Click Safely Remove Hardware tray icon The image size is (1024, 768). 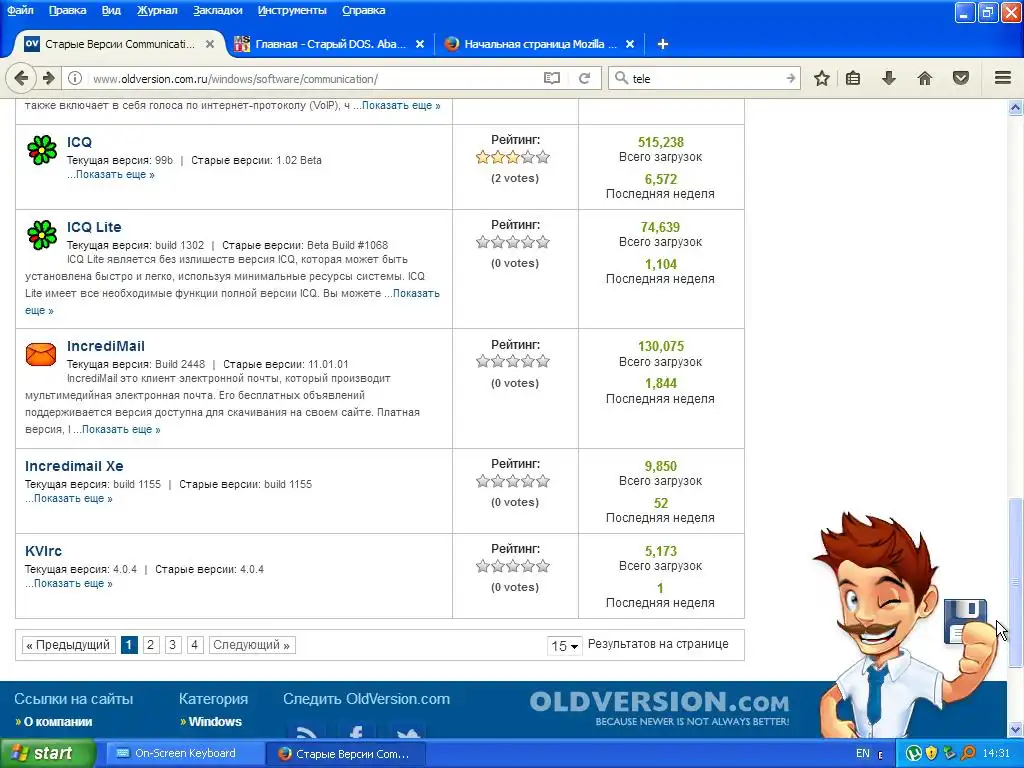[x=950, y=754]
